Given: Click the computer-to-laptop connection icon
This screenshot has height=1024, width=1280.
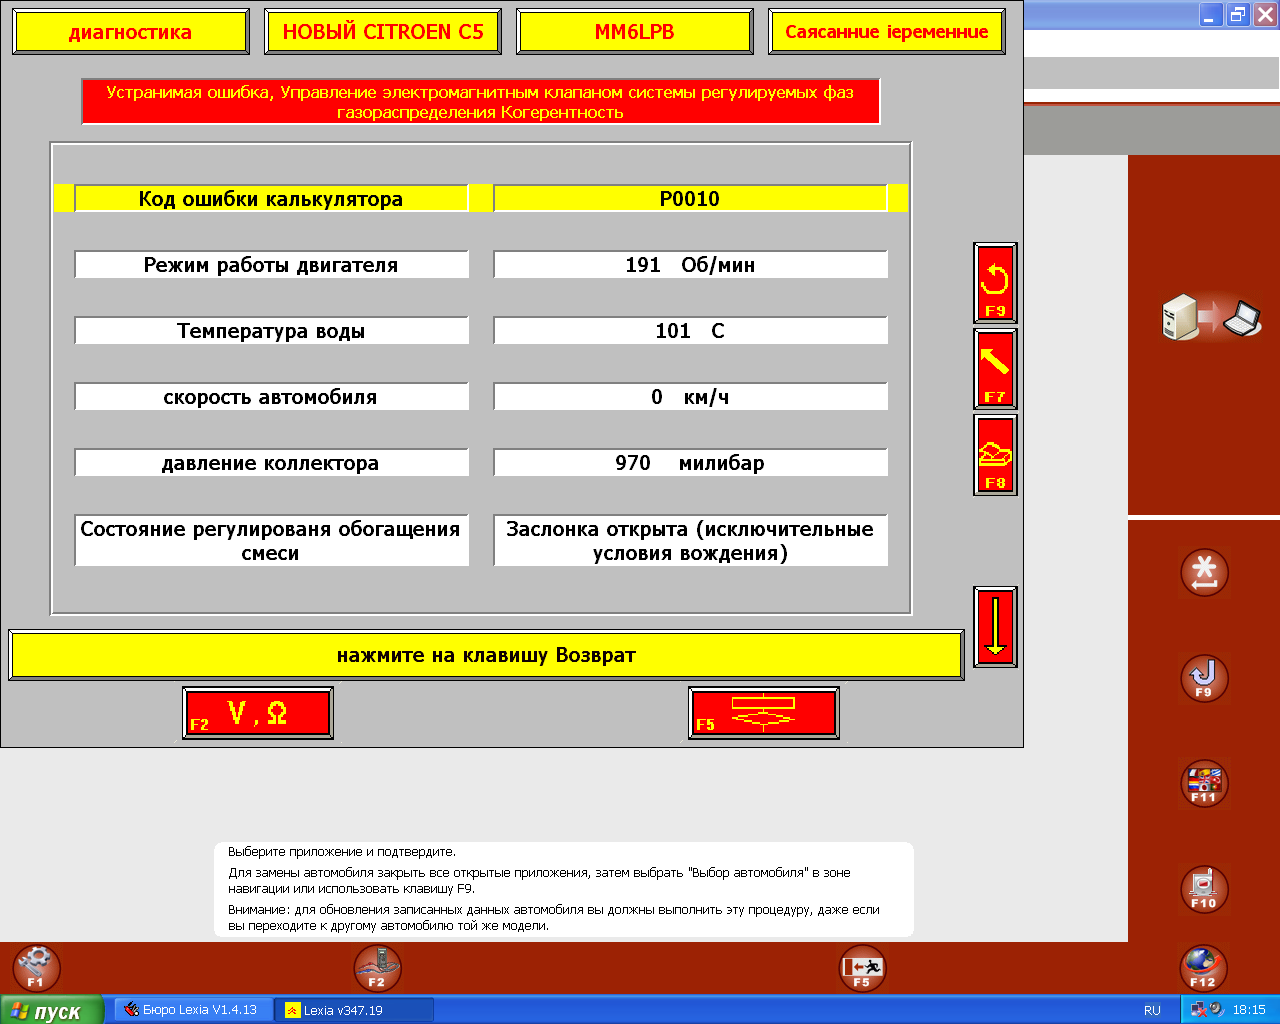Looking at the screenshot, I should 1211,318.
